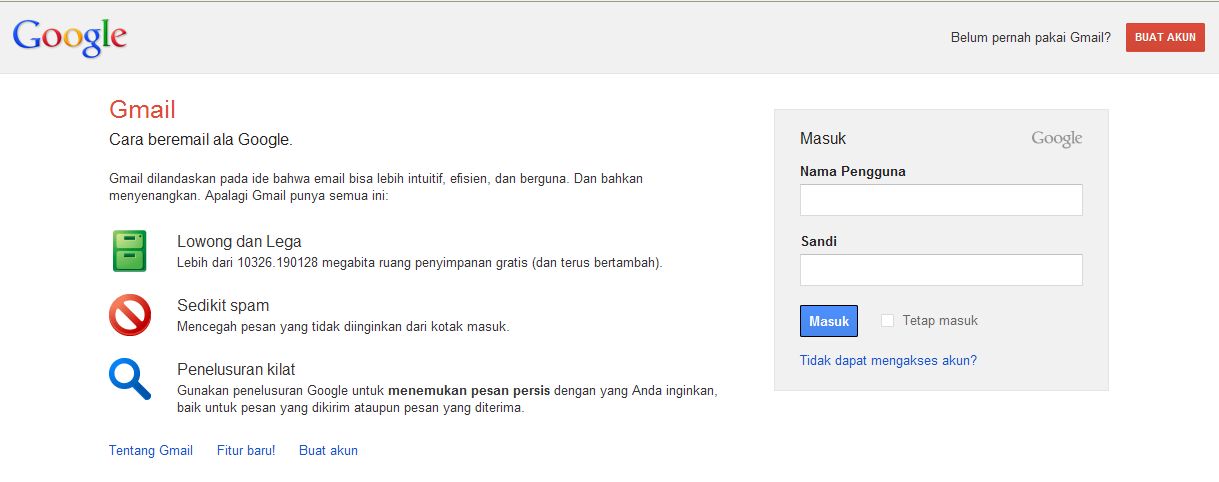The height and width of the screenshot is (482, 1219).
Task: Enable the Tetap masuk checkbox
Action: (887, 320)
